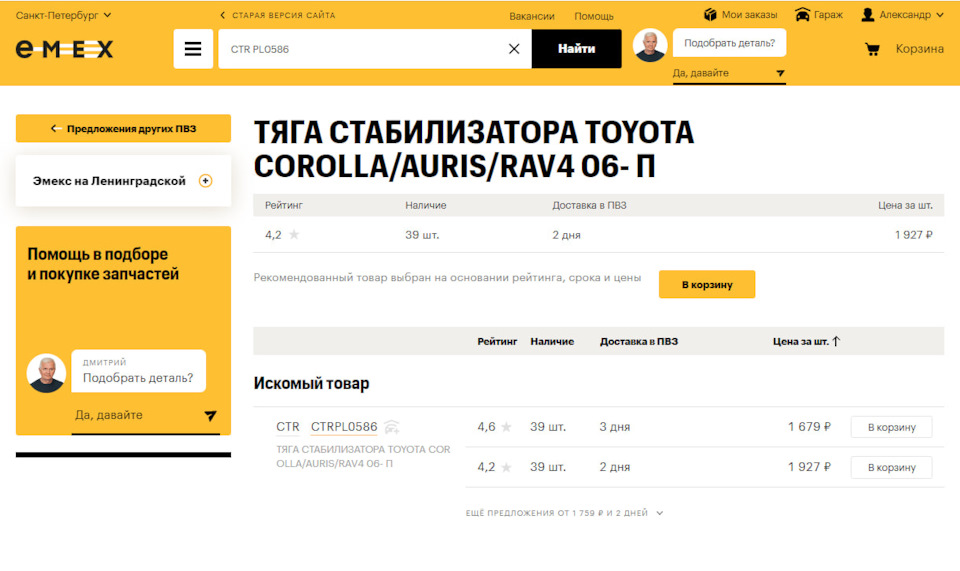The height and width of the screenshot is (571, 960).
Task: Click the Найти search button
Action: 576,49
